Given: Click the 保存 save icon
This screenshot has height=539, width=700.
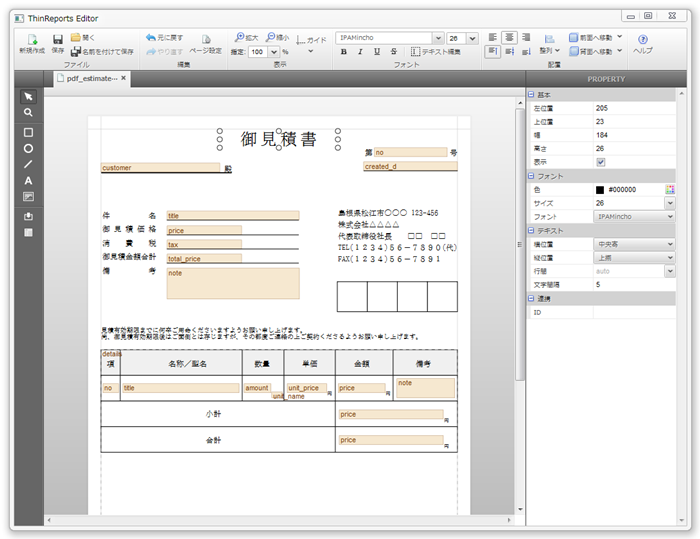Looking at the screenshot, I should click(57, 42).
